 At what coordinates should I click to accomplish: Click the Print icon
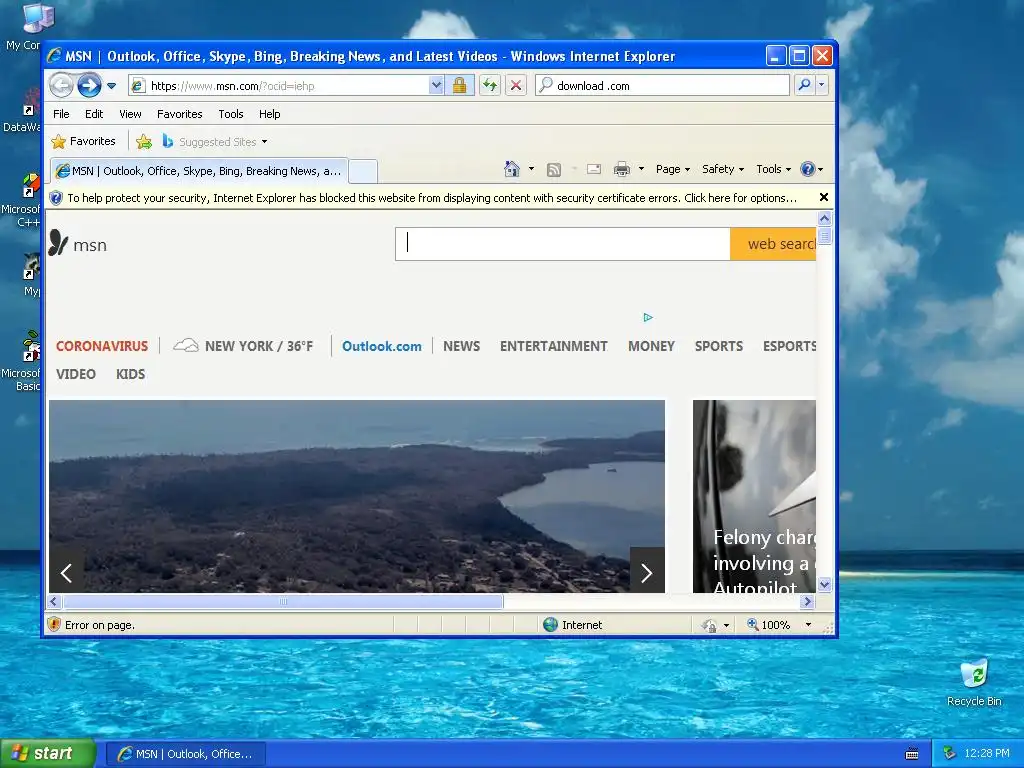pyautogui.click(x=622, y=169)
